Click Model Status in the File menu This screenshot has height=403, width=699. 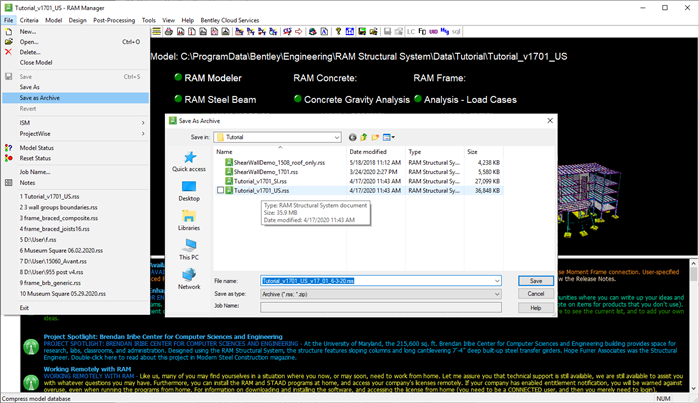click(x=39, y=147)
